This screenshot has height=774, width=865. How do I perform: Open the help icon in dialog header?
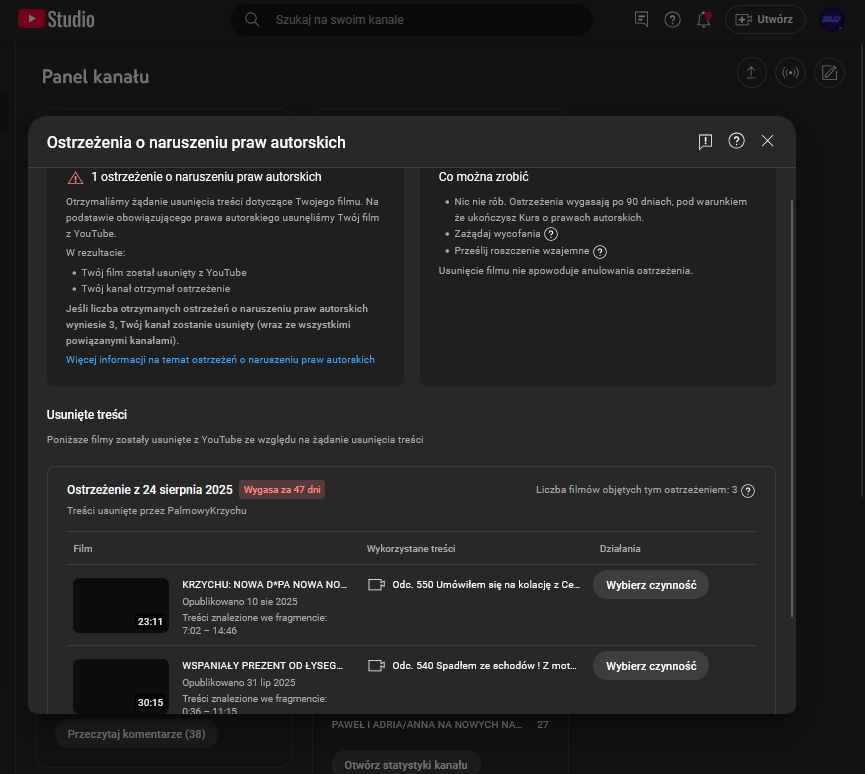click(x=737, y=141)
